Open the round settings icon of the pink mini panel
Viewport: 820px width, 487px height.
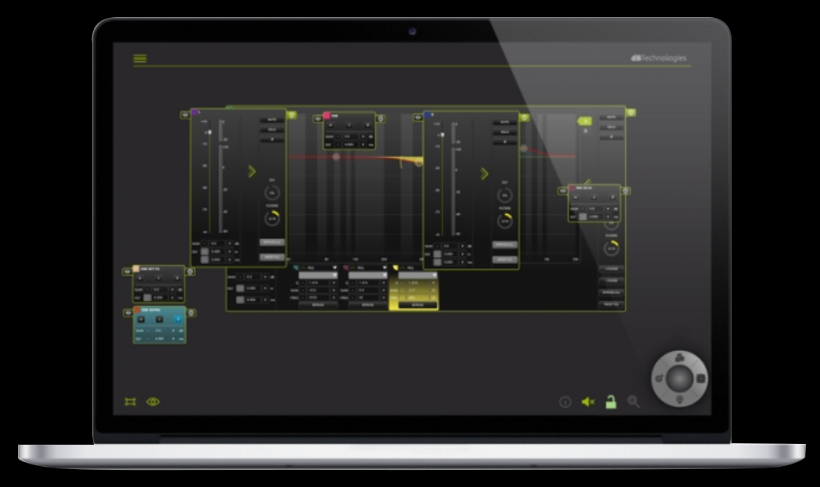tap(380, 119)
